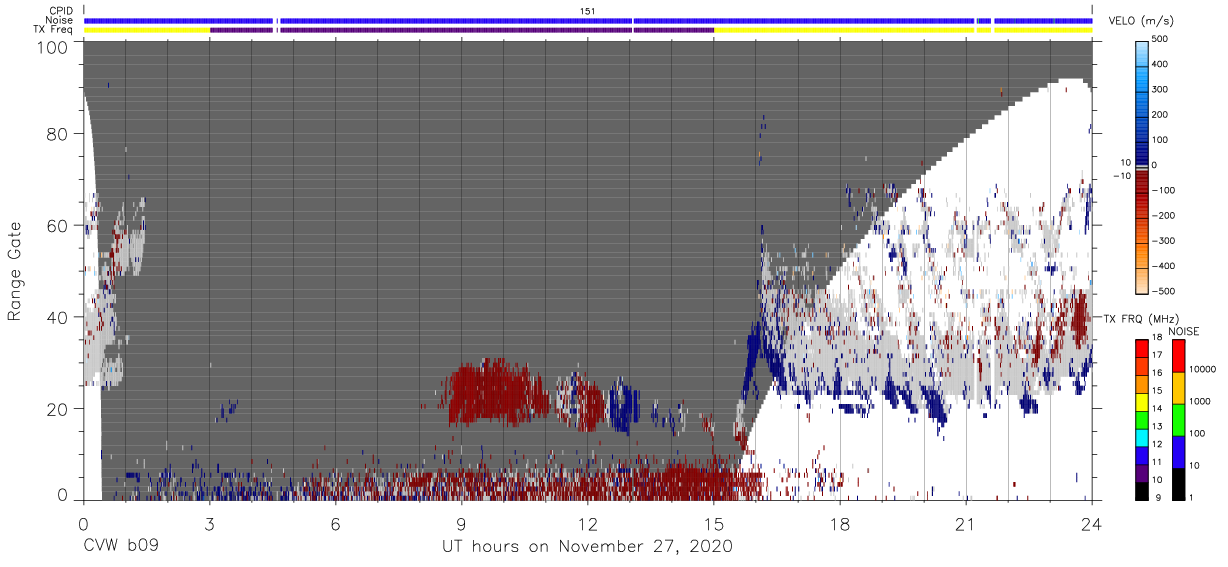Viewport: 1228px width, 567px height.
Task: Click the purple TX Freq bar segment from 3 to 13 UT
Action: tap(462, 30)
